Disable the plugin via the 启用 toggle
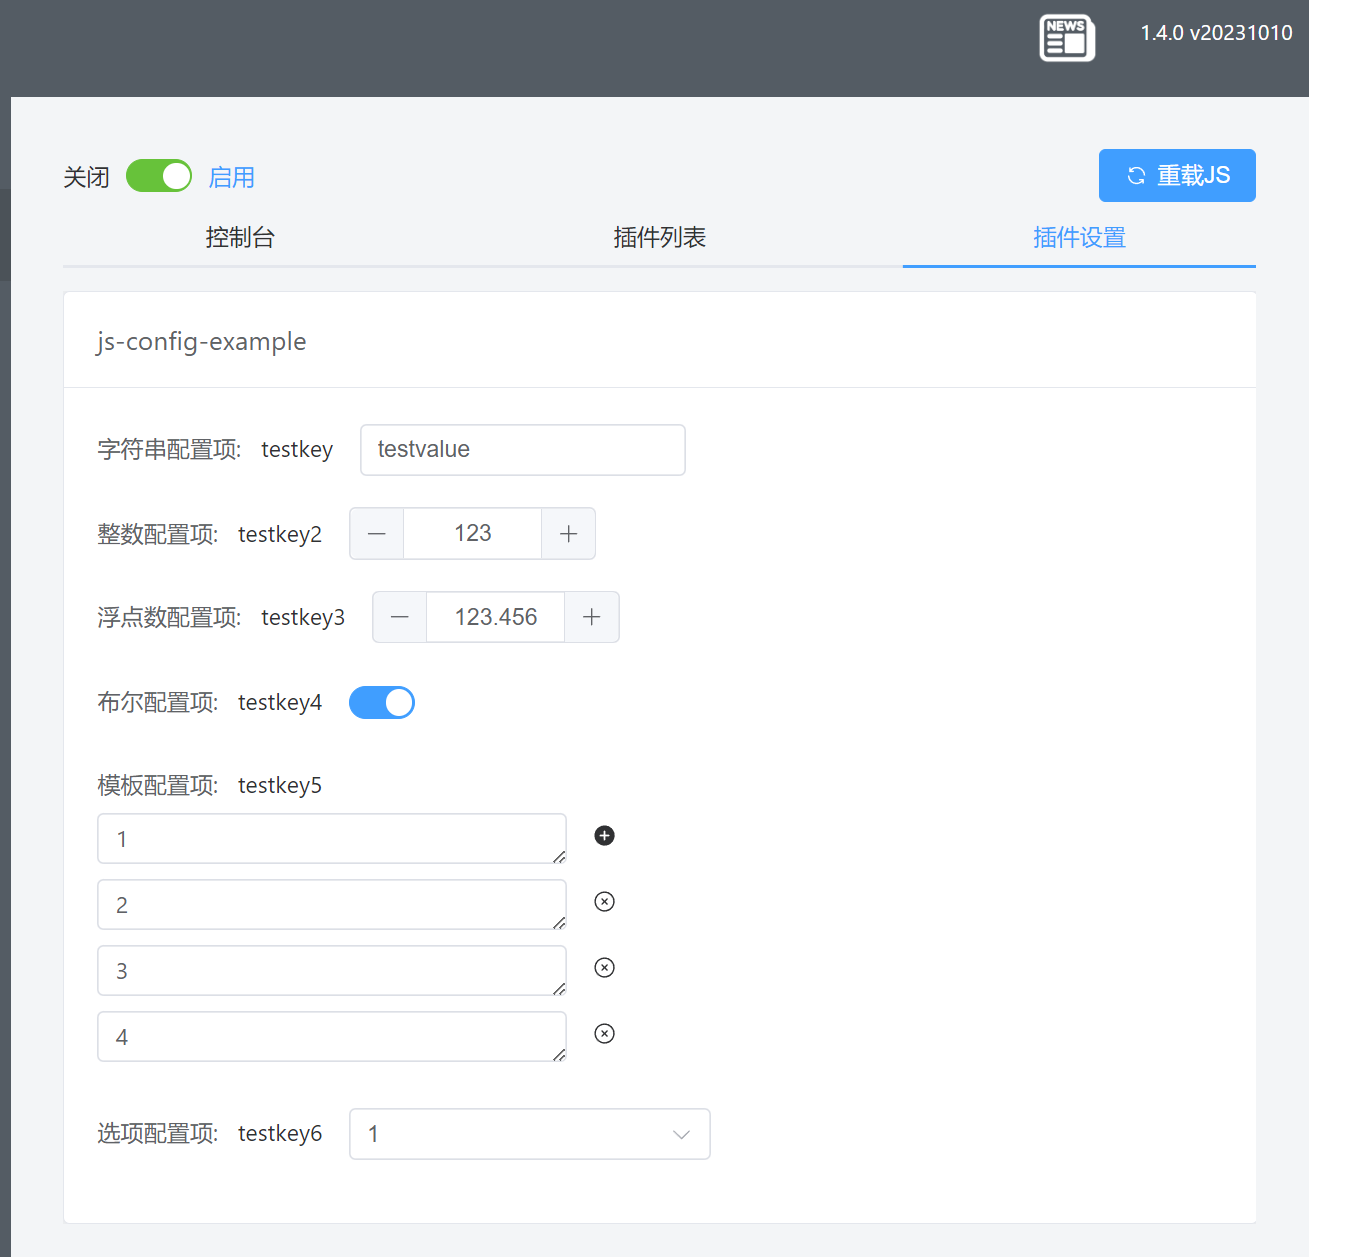 tap(158, 175)
